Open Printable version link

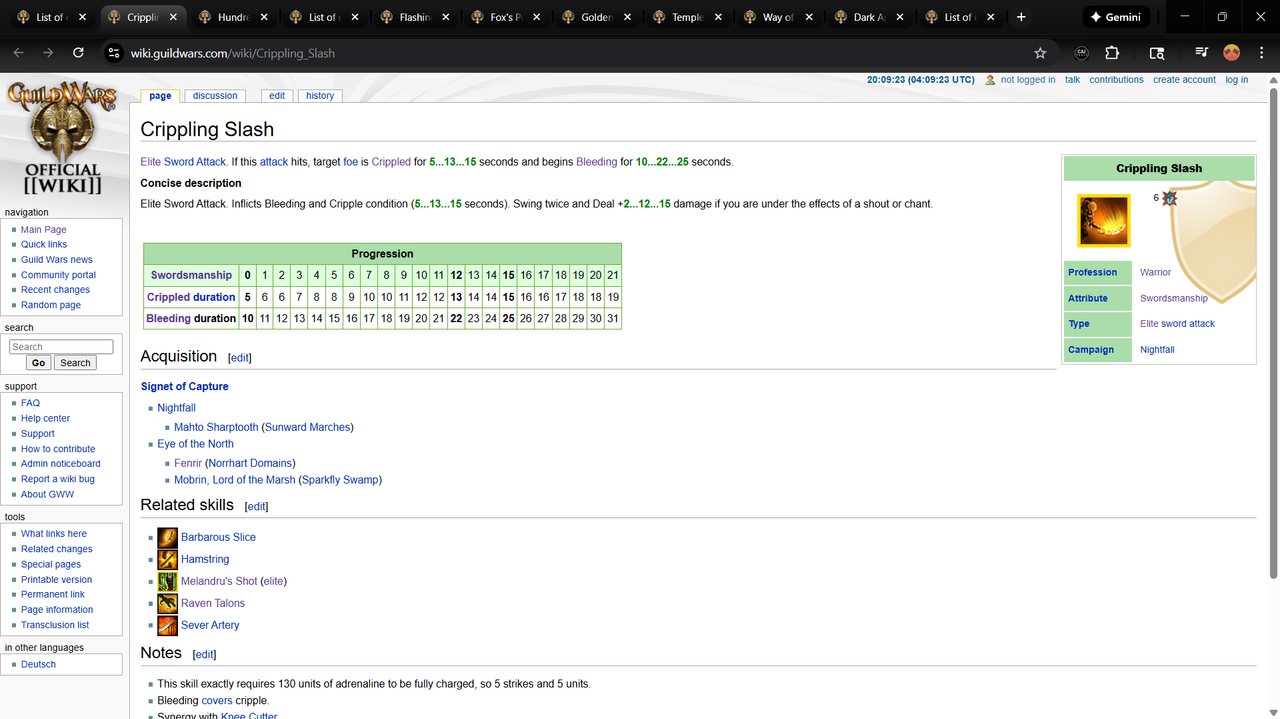tap(56, 579)
